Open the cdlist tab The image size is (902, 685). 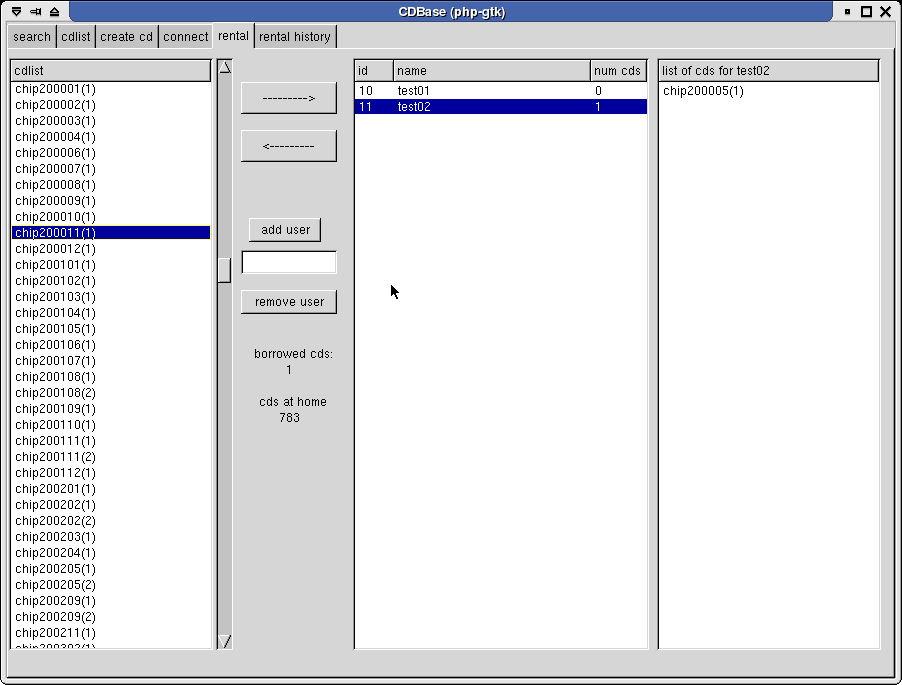tap(75, 37)
